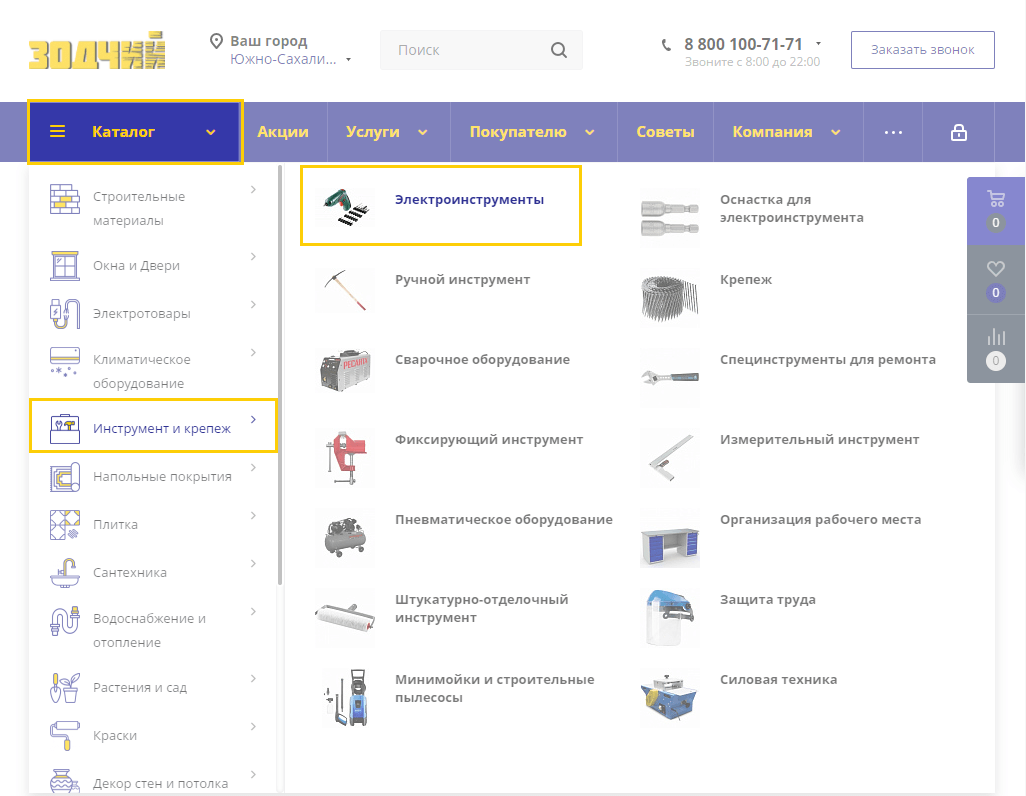
Task: Click the magnifying glass search icon
Action: coord(559,50)
